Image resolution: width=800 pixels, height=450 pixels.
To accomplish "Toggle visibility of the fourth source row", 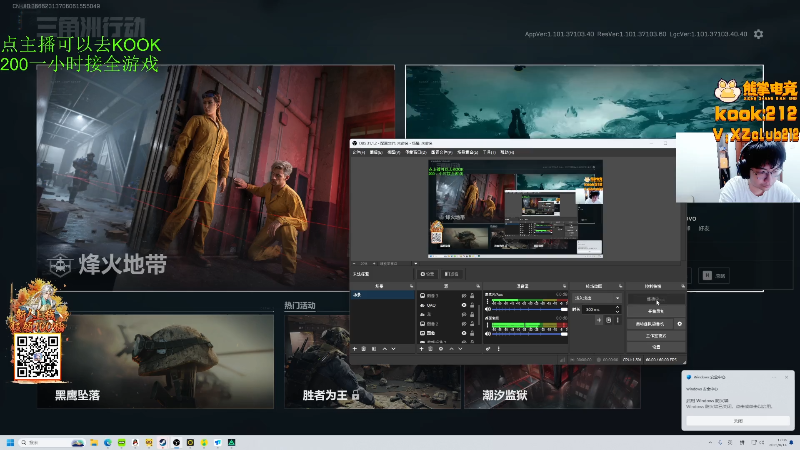I will 464,324.
